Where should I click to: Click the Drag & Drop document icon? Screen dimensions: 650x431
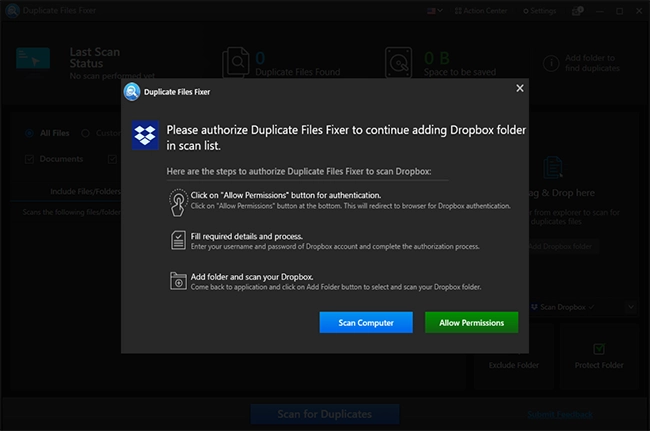click(553, 167)
